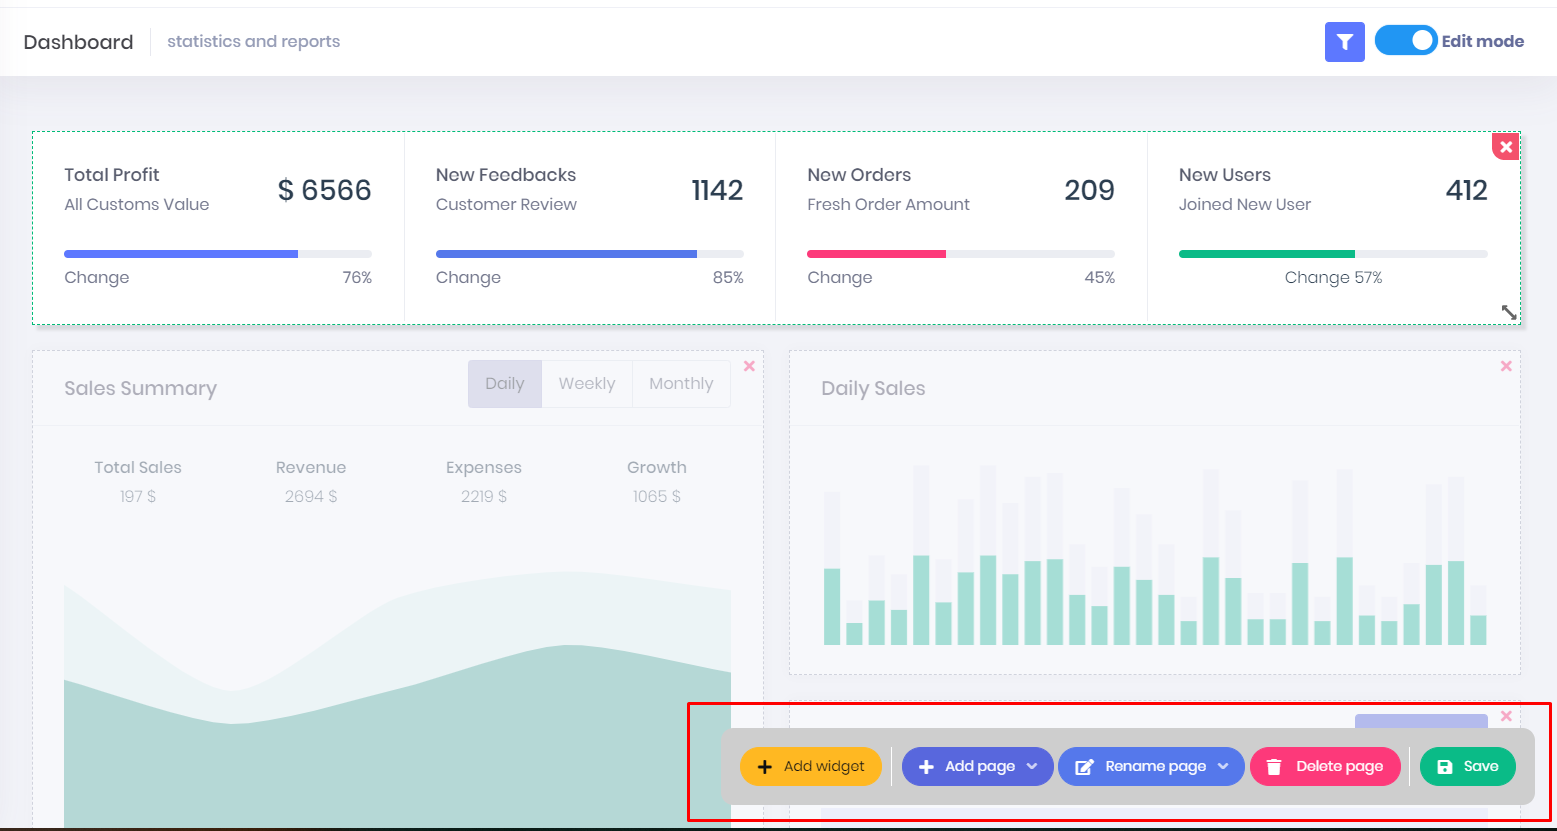Click the floppy disk Save icon
The width and height of the screenshot is (1557, 831).
point(1445,767)
